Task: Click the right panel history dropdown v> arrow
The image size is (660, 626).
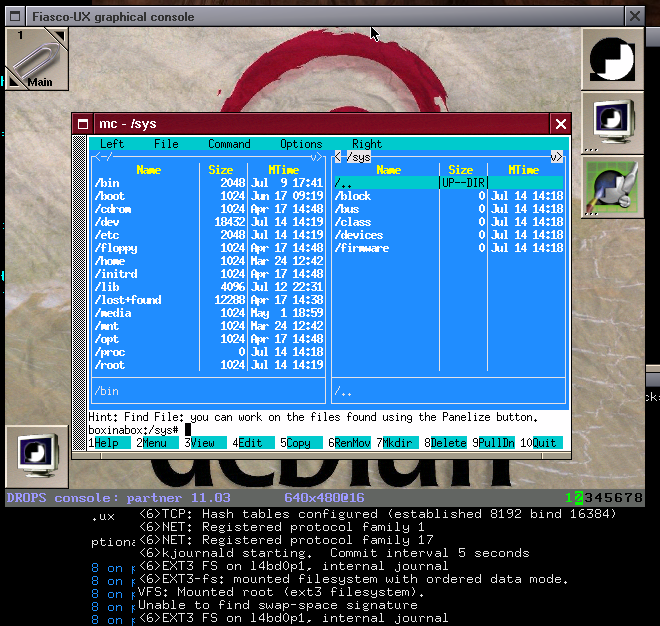Action: pyautogui.click(x=556, y=157)
